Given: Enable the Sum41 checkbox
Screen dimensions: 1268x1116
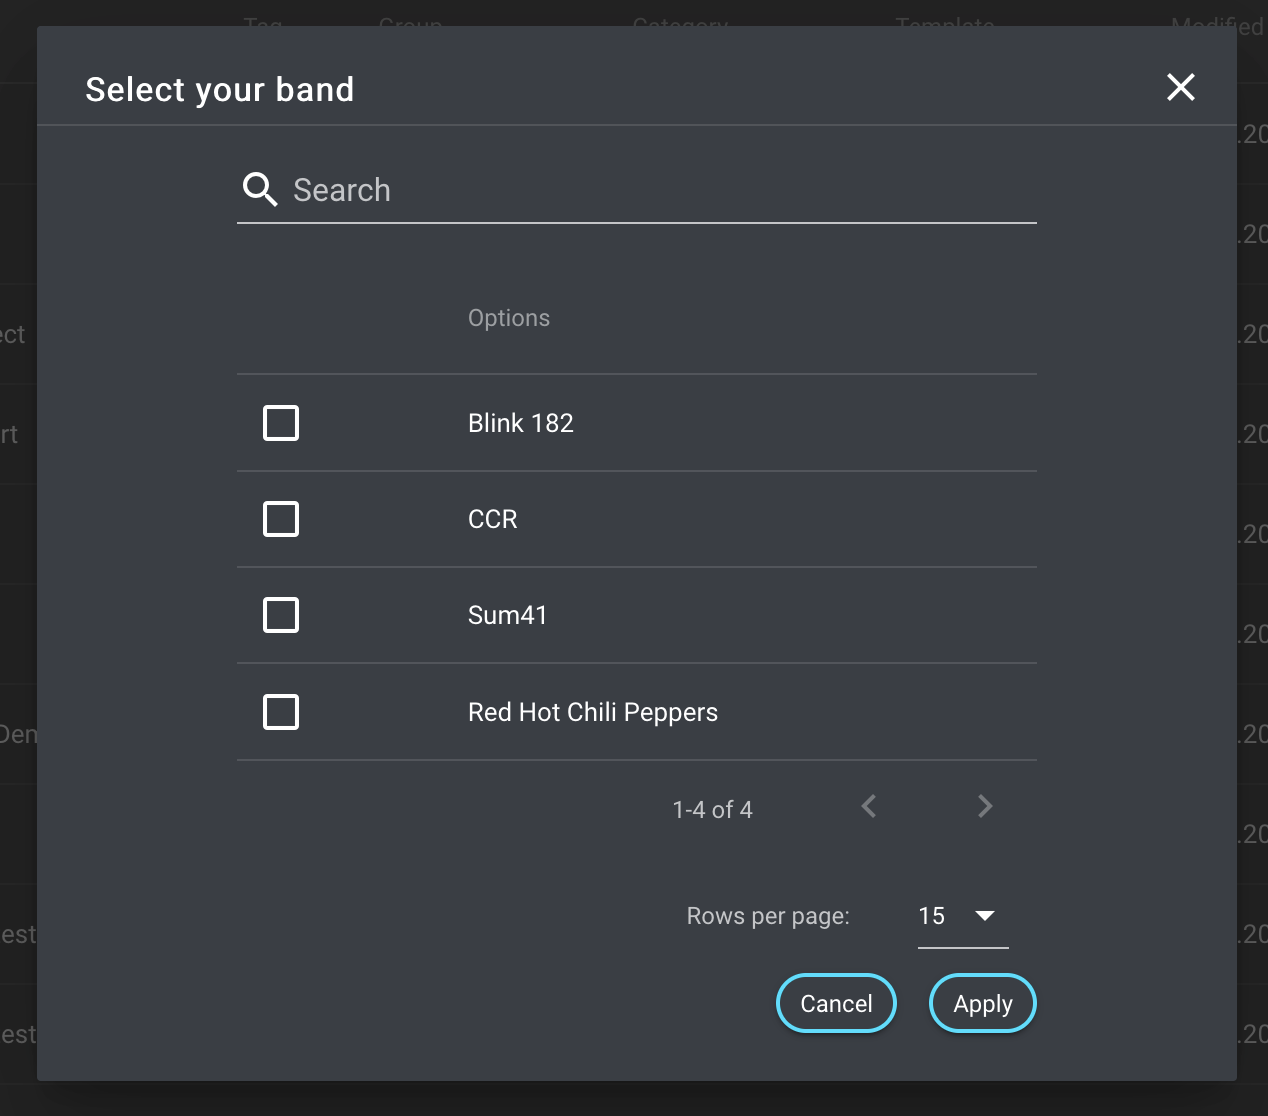Looking at the screenshot, I should coord(281,615).
